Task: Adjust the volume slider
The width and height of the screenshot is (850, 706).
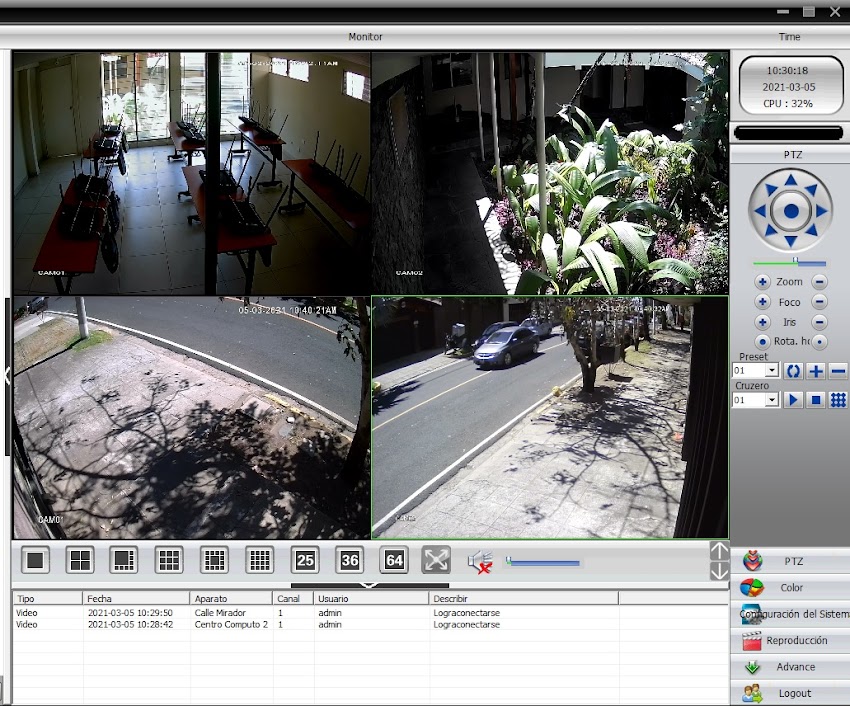Action: pyautogui.click(x=545, y=561)
